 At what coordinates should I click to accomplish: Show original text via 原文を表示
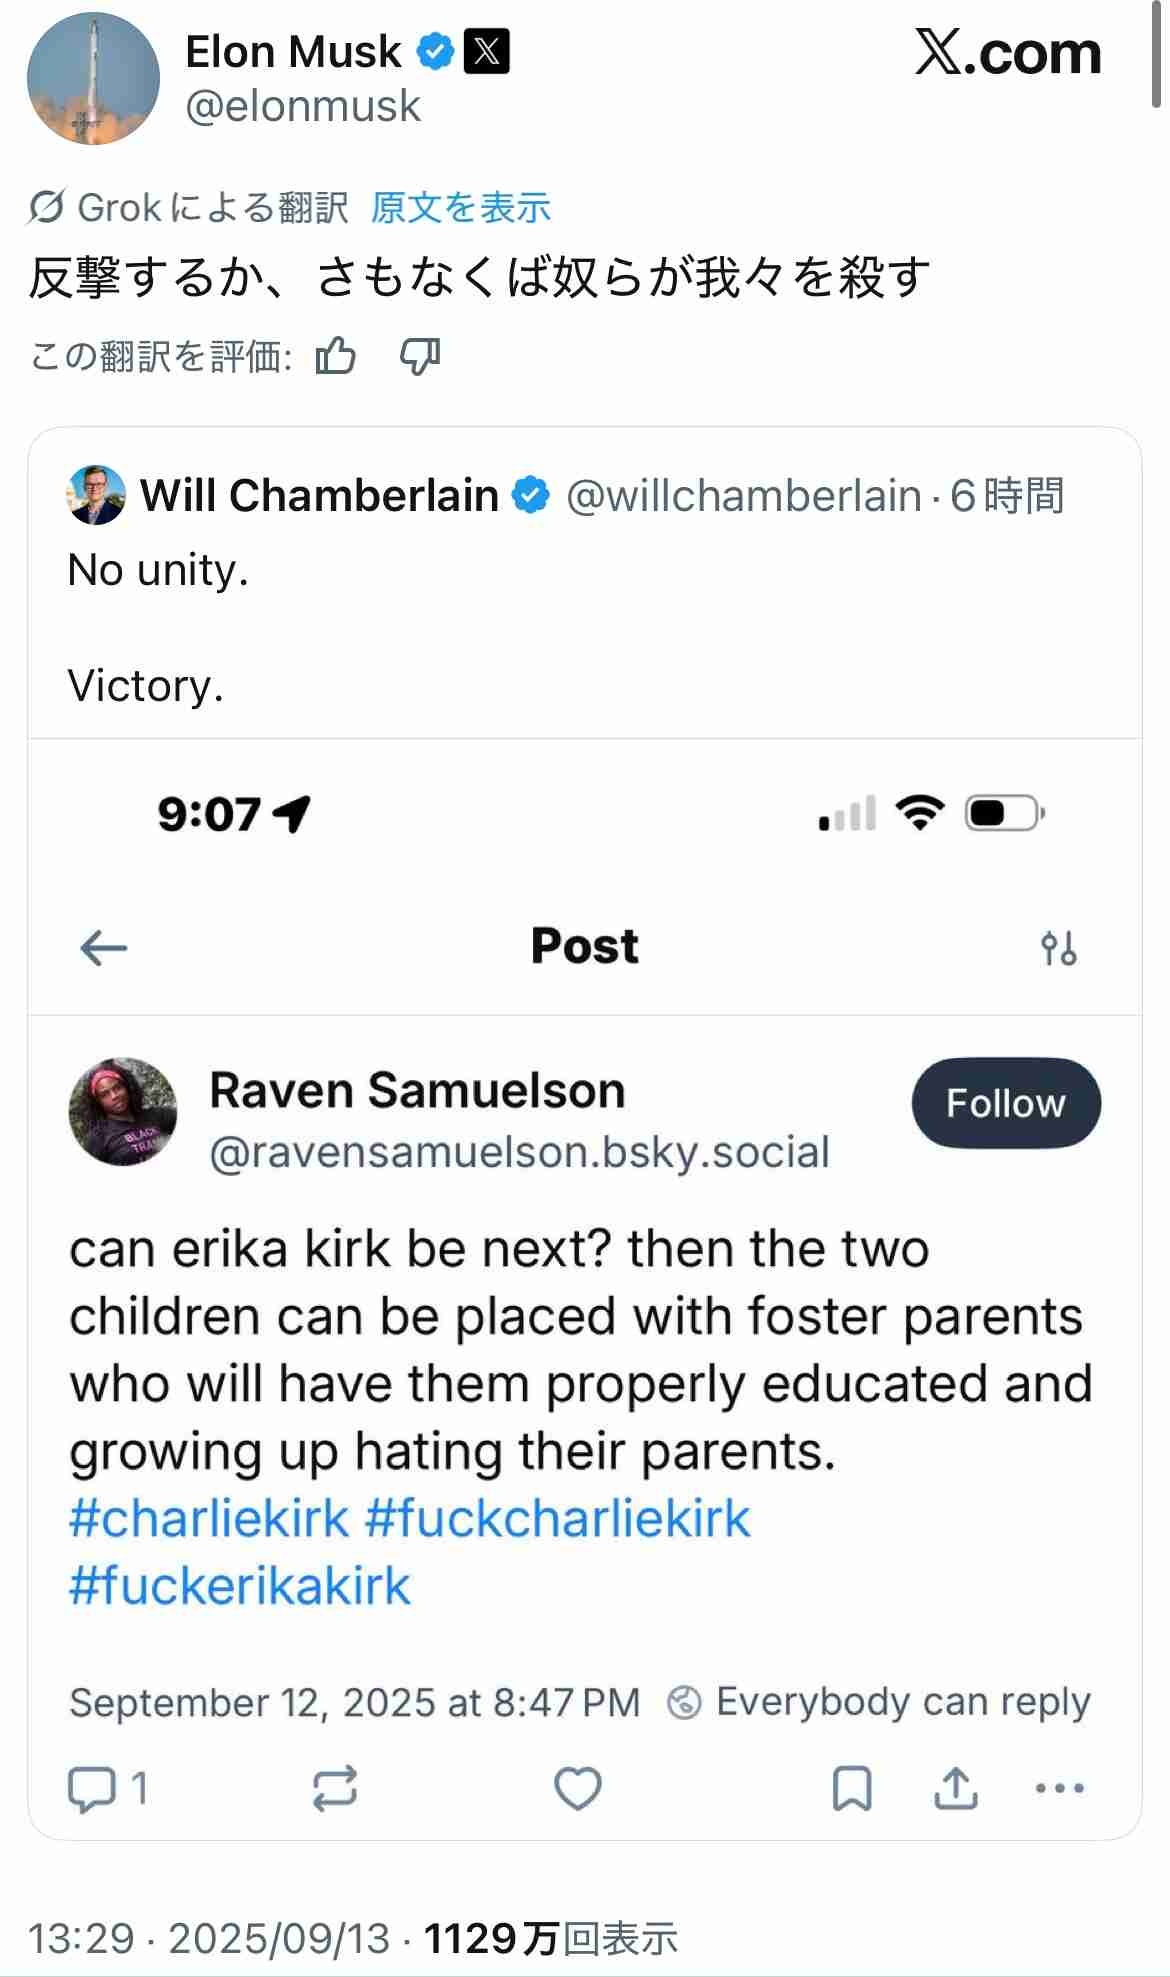tap(461, 208)
